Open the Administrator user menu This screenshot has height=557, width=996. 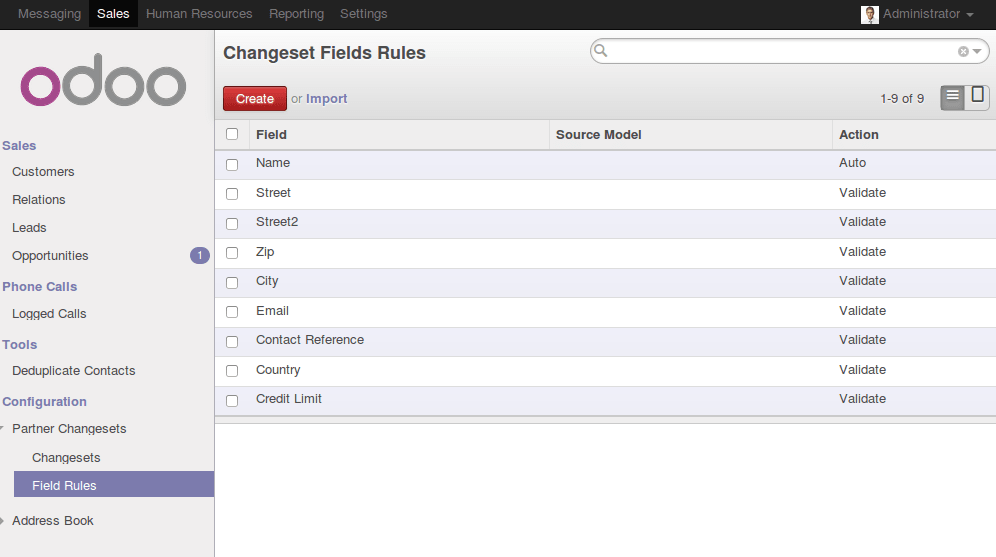point(917,14)
